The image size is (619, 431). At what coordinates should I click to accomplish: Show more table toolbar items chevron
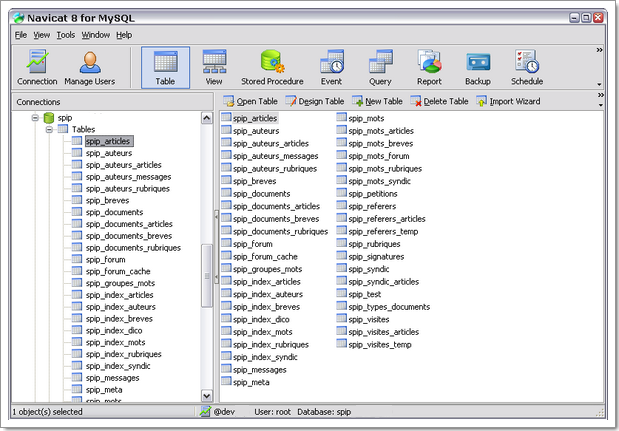tap(600, 95)
